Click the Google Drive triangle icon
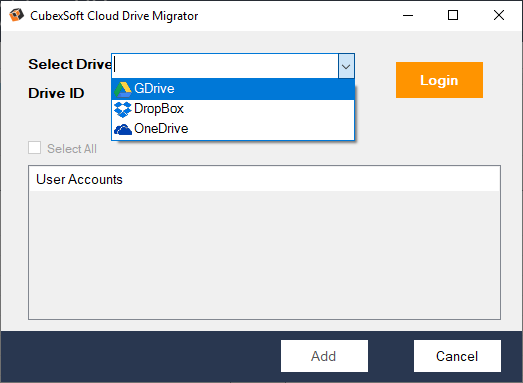Screen dimensions: 523x383 (x=123, y=89)
